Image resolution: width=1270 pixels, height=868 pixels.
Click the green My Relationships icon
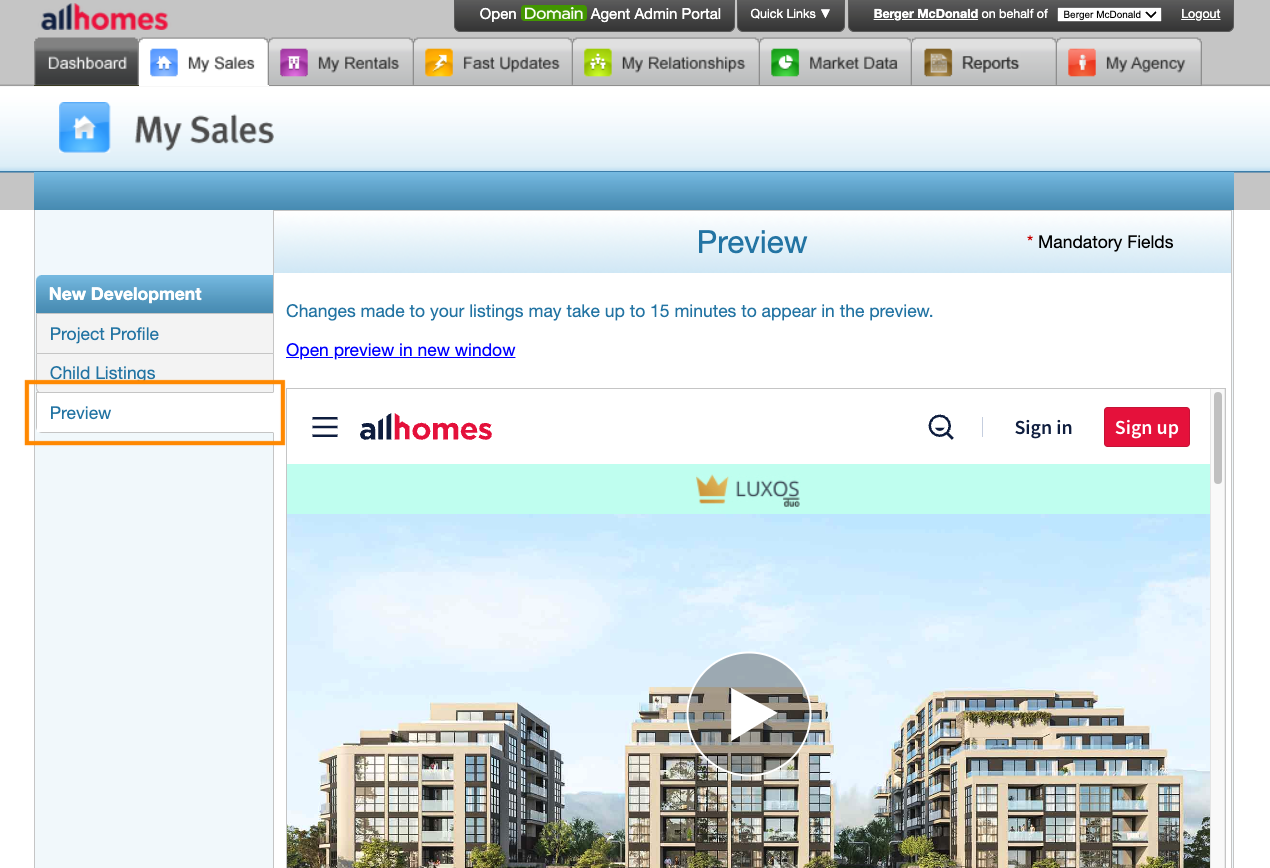598,63
